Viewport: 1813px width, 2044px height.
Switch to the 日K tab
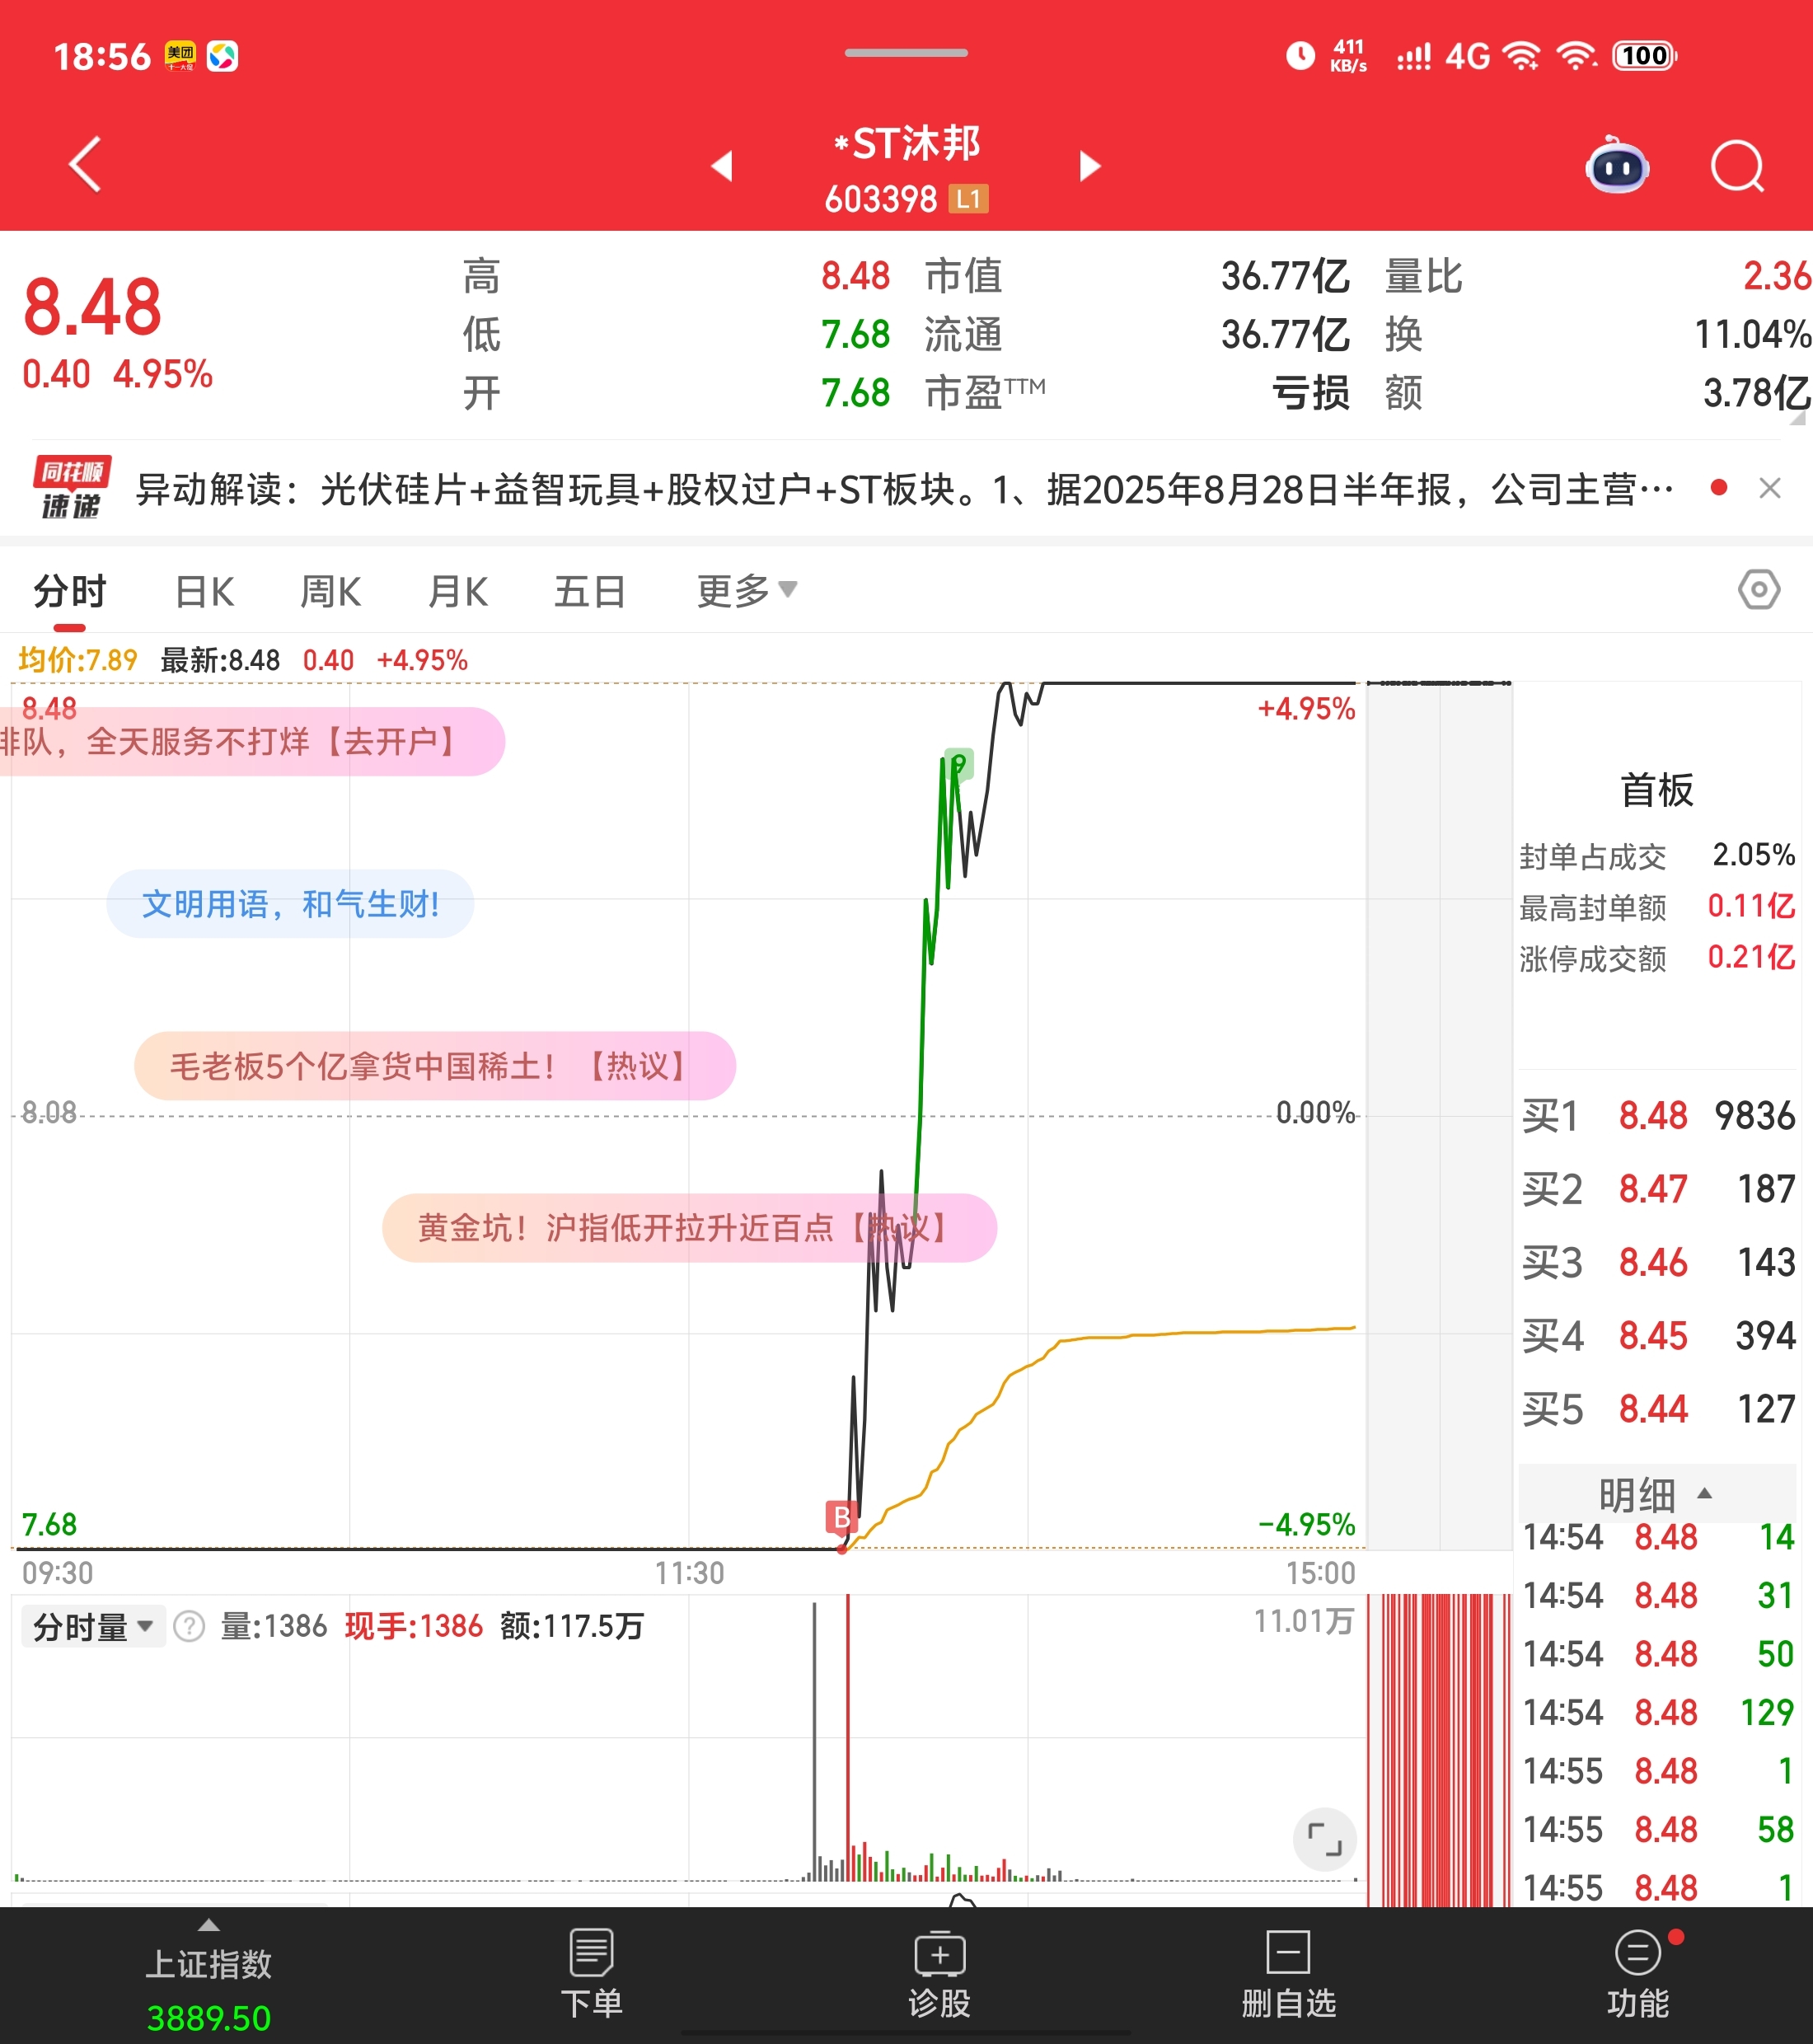[204, 592]
